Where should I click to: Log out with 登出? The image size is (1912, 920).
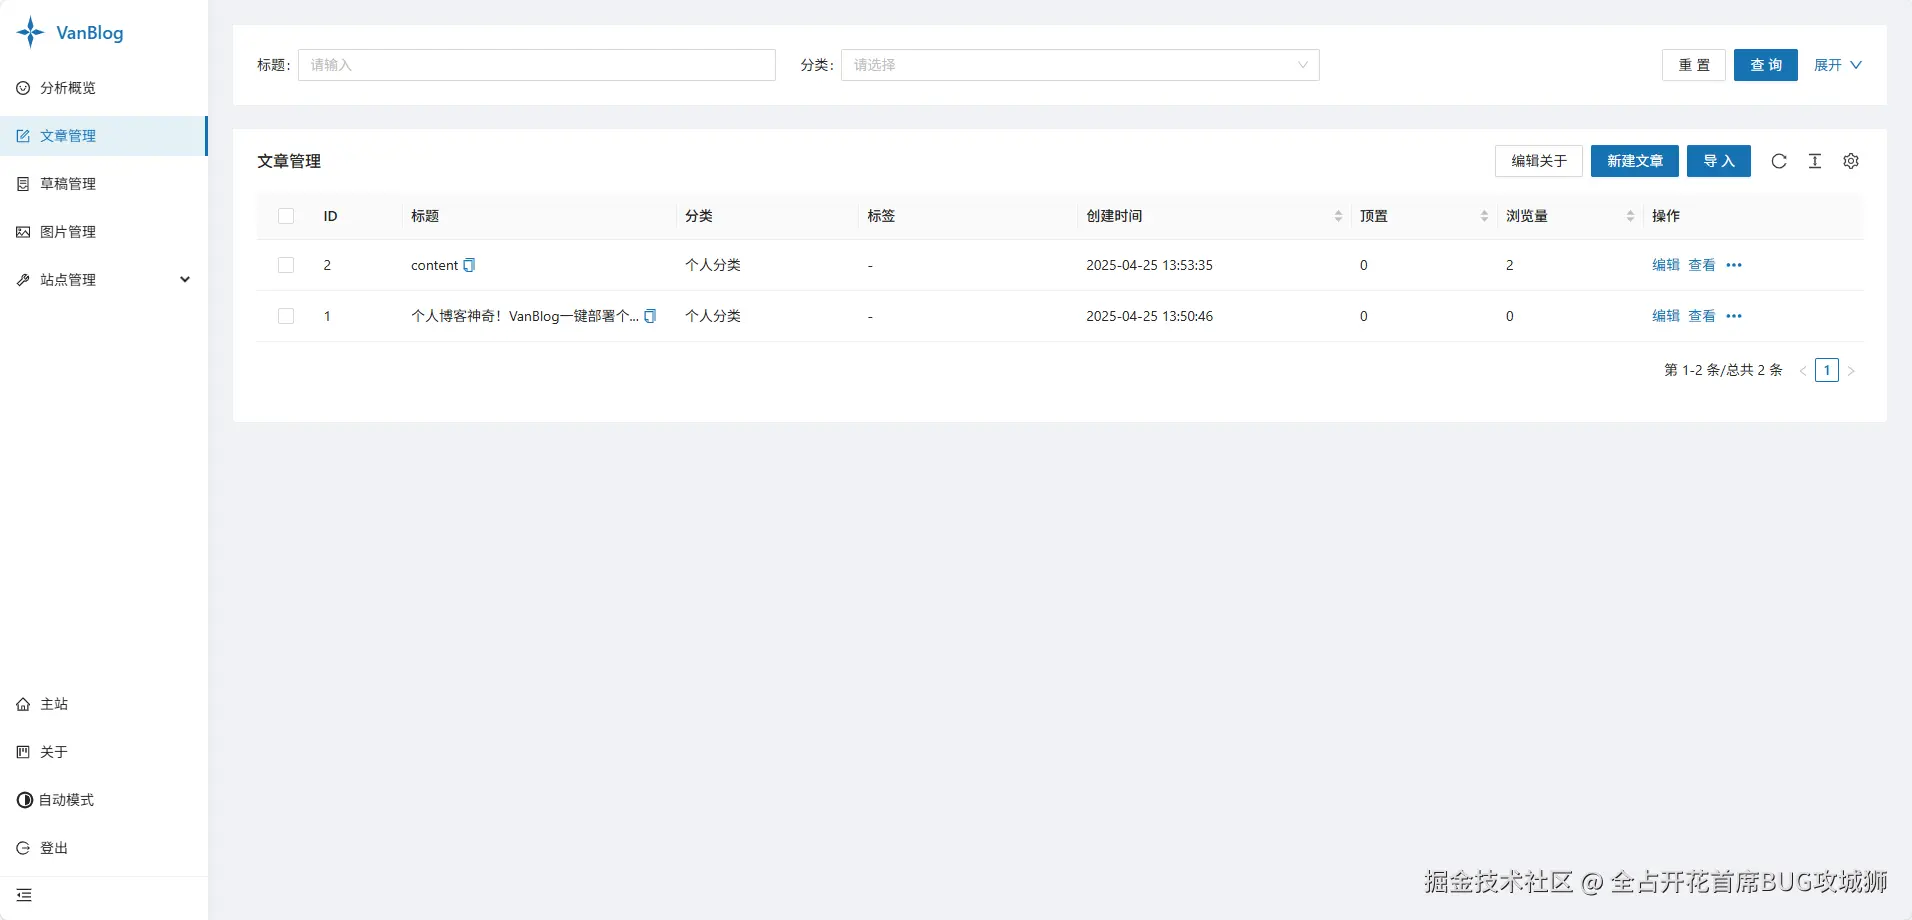[x=104, y=848]
